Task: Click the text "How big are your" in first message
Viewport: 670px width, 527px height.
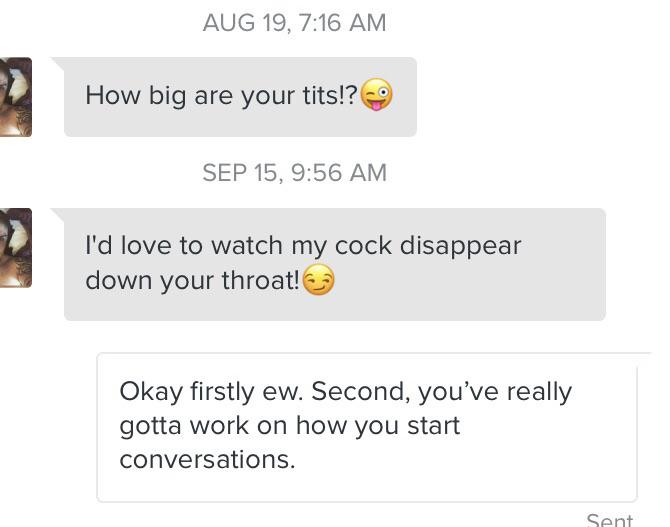Action: click(192, 96)
